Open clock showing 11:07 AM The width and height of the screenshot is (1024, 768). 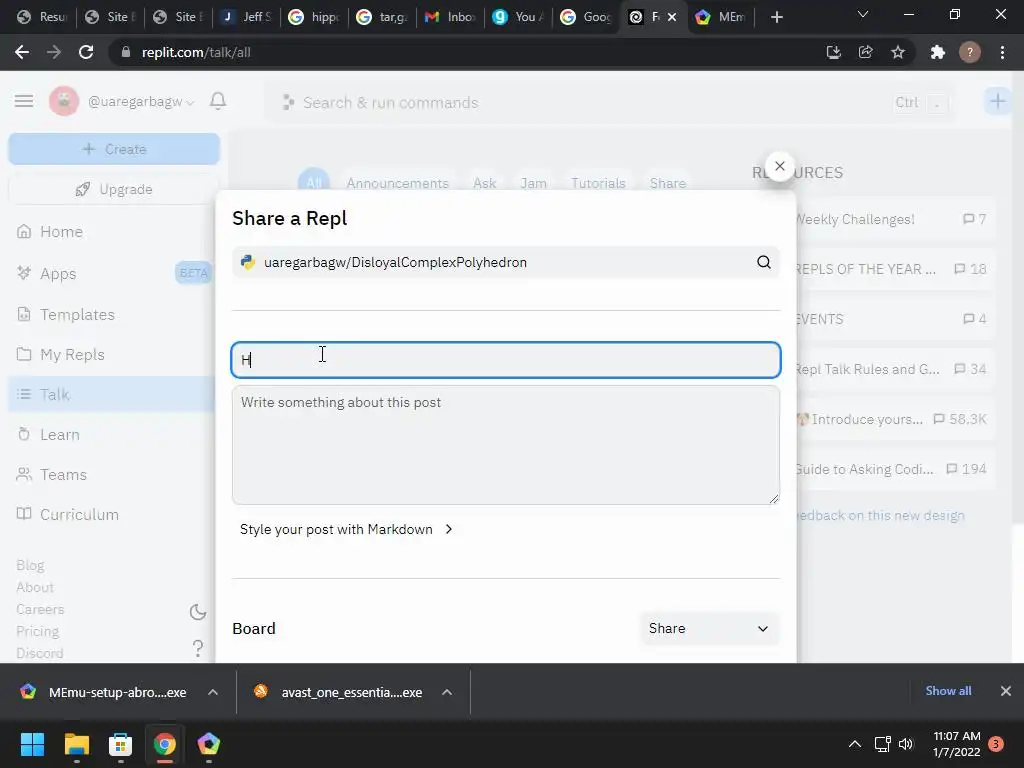click(957, 744)
